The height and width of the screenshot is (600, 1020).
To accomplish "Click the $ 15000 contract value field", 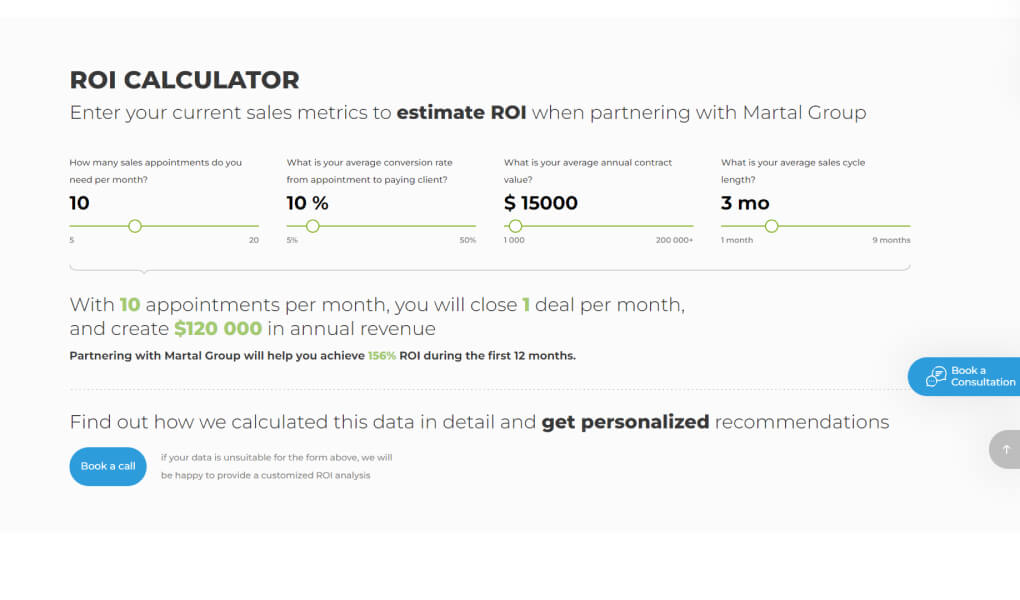I will point(541,203).
